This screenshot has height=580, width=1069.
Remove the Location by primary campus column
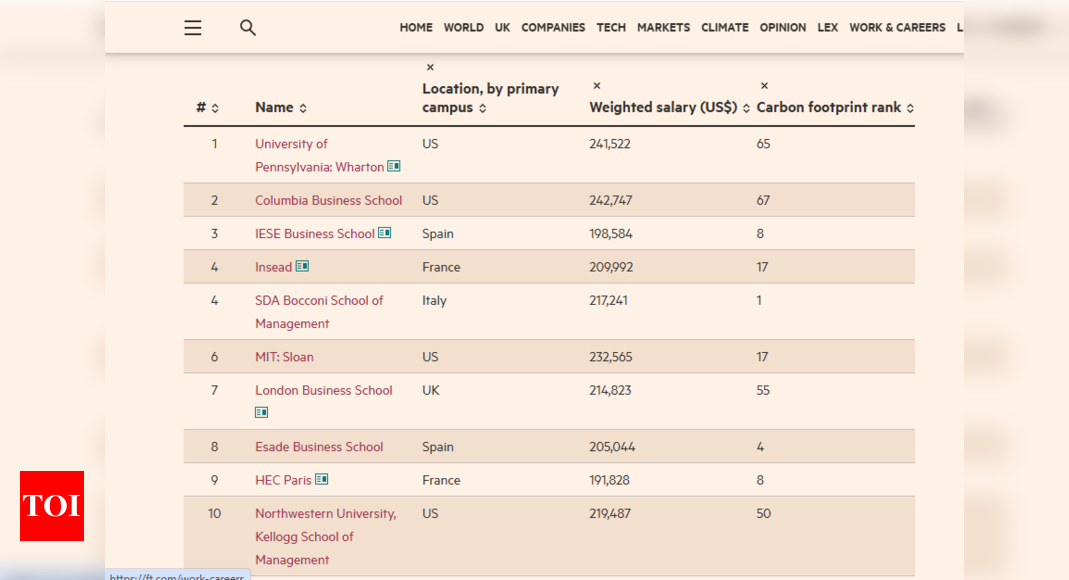(430, 67)
